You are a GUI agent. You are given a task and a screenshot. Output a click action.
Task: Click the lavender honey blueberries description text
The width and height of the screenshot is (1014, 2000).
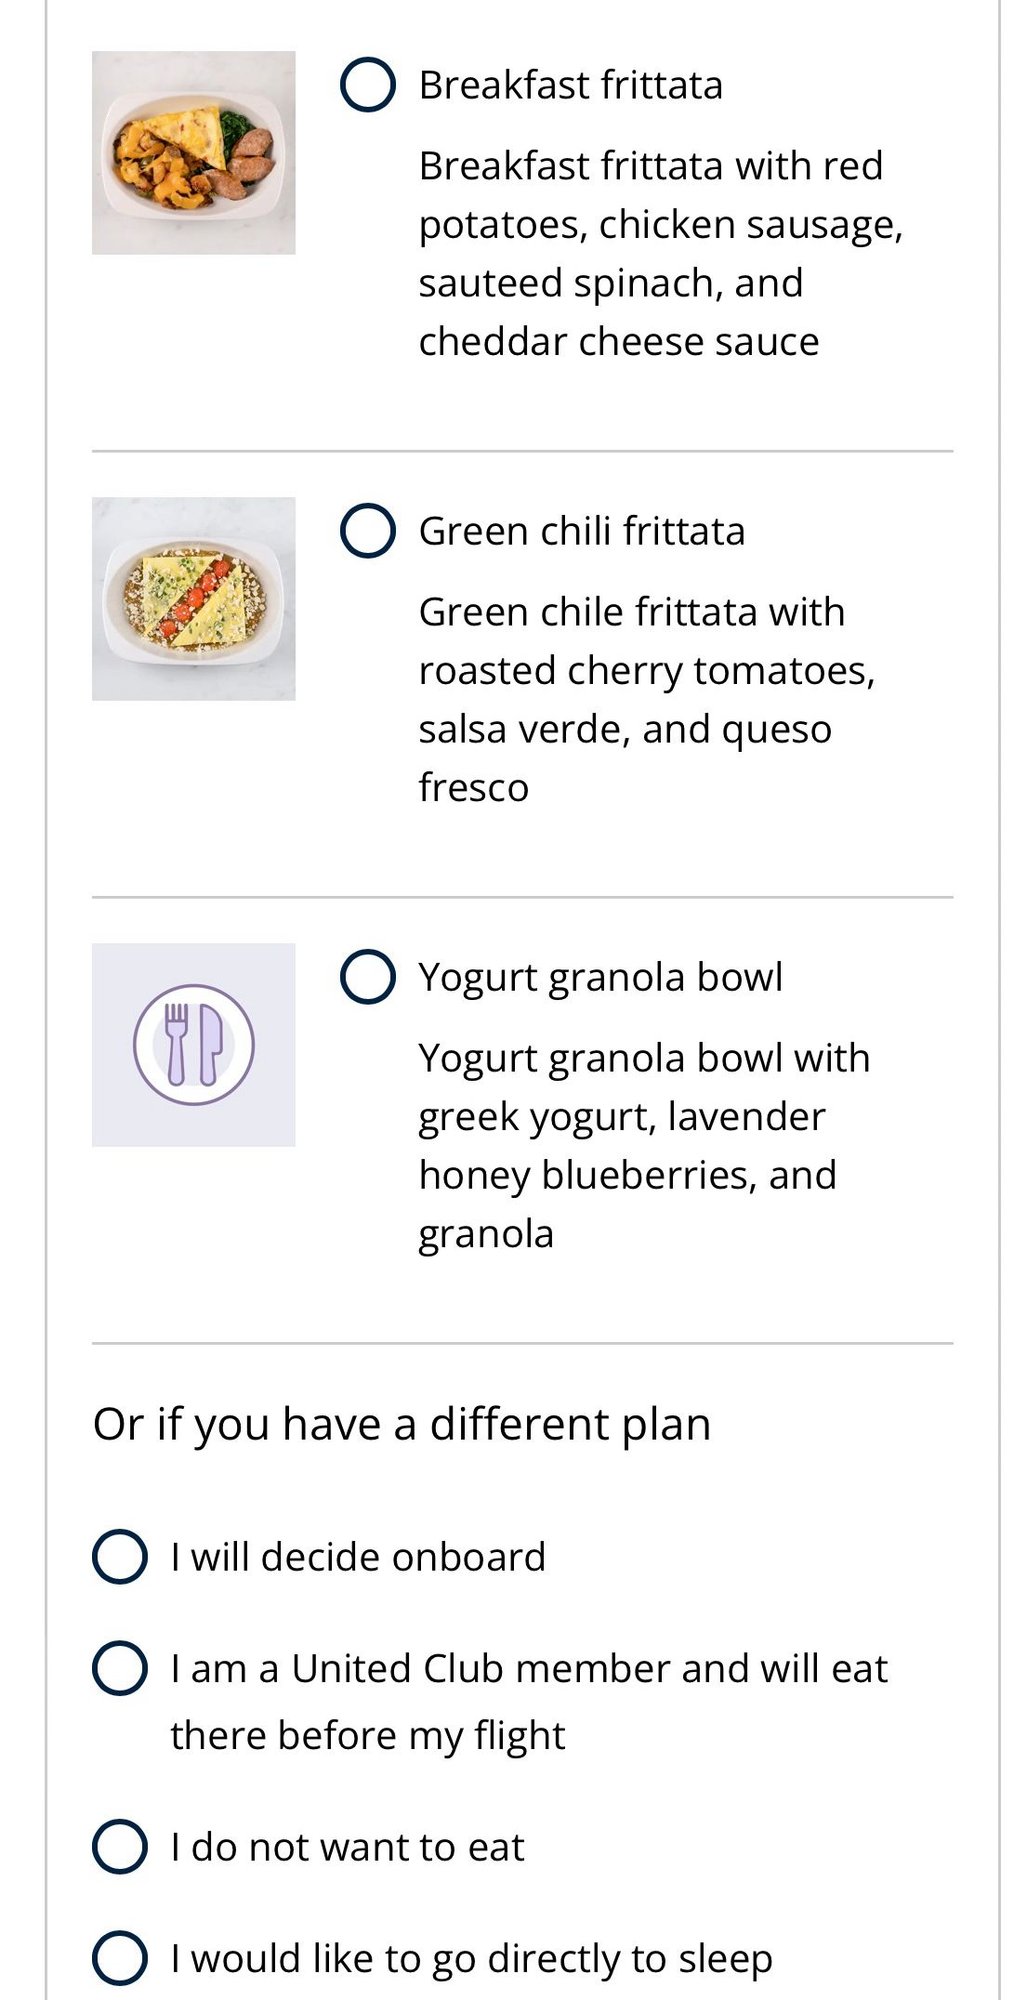(643, 1145)
